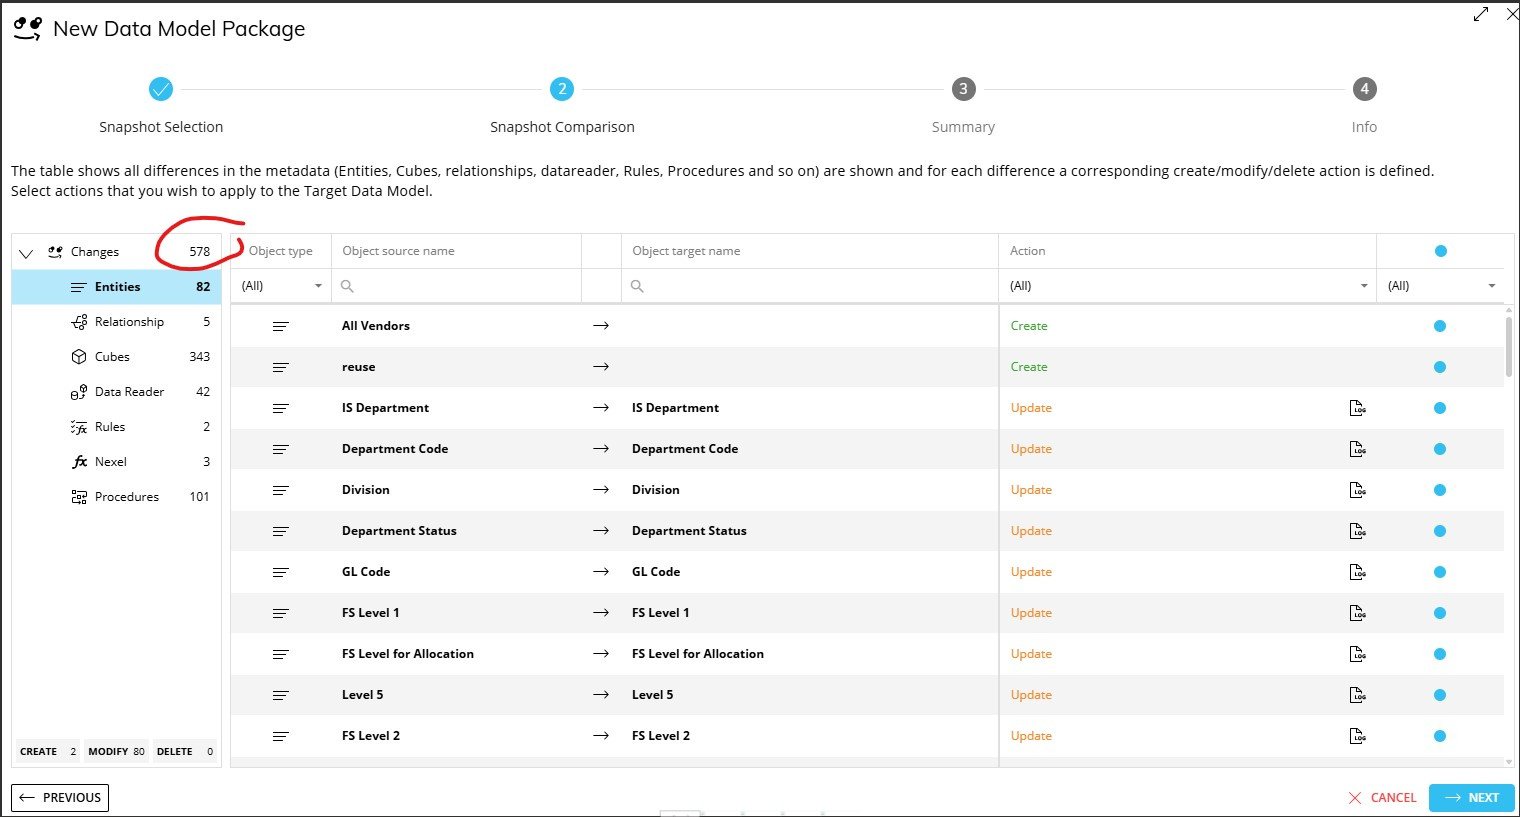Select the Rules category in changes tree
This screenshot has width=1520, height=817.
110,427
